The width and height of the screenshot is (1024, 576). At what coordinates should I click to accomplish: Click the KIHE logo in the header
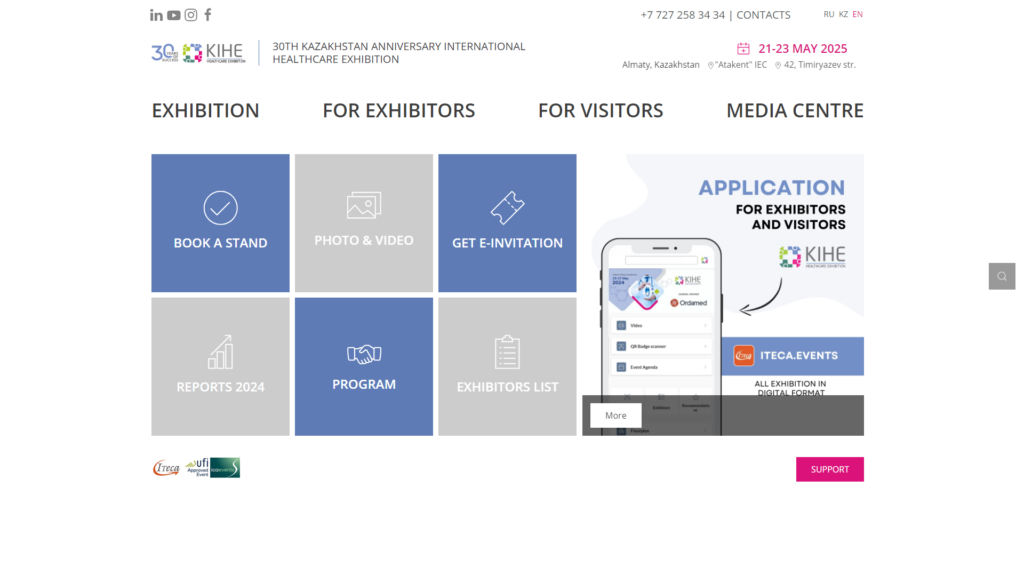(214, 53)
